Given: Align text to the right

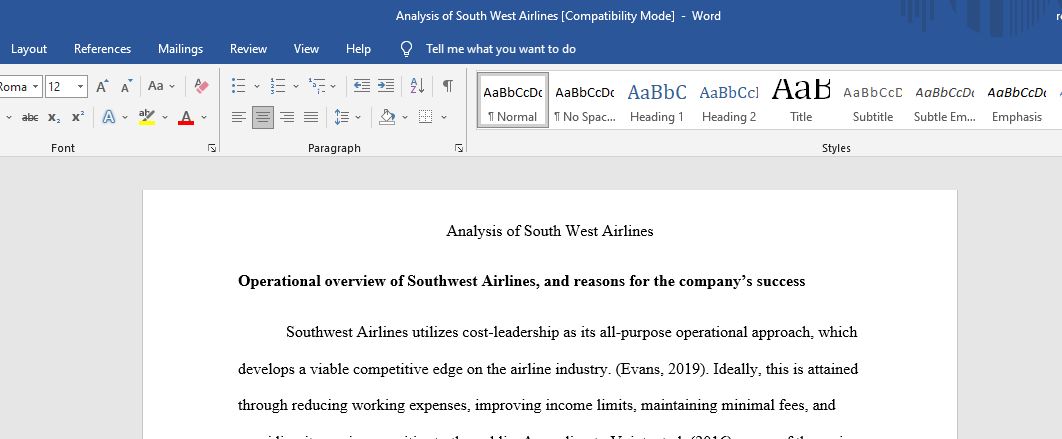Looking at the screenshot, I should [x=287, y=117].
